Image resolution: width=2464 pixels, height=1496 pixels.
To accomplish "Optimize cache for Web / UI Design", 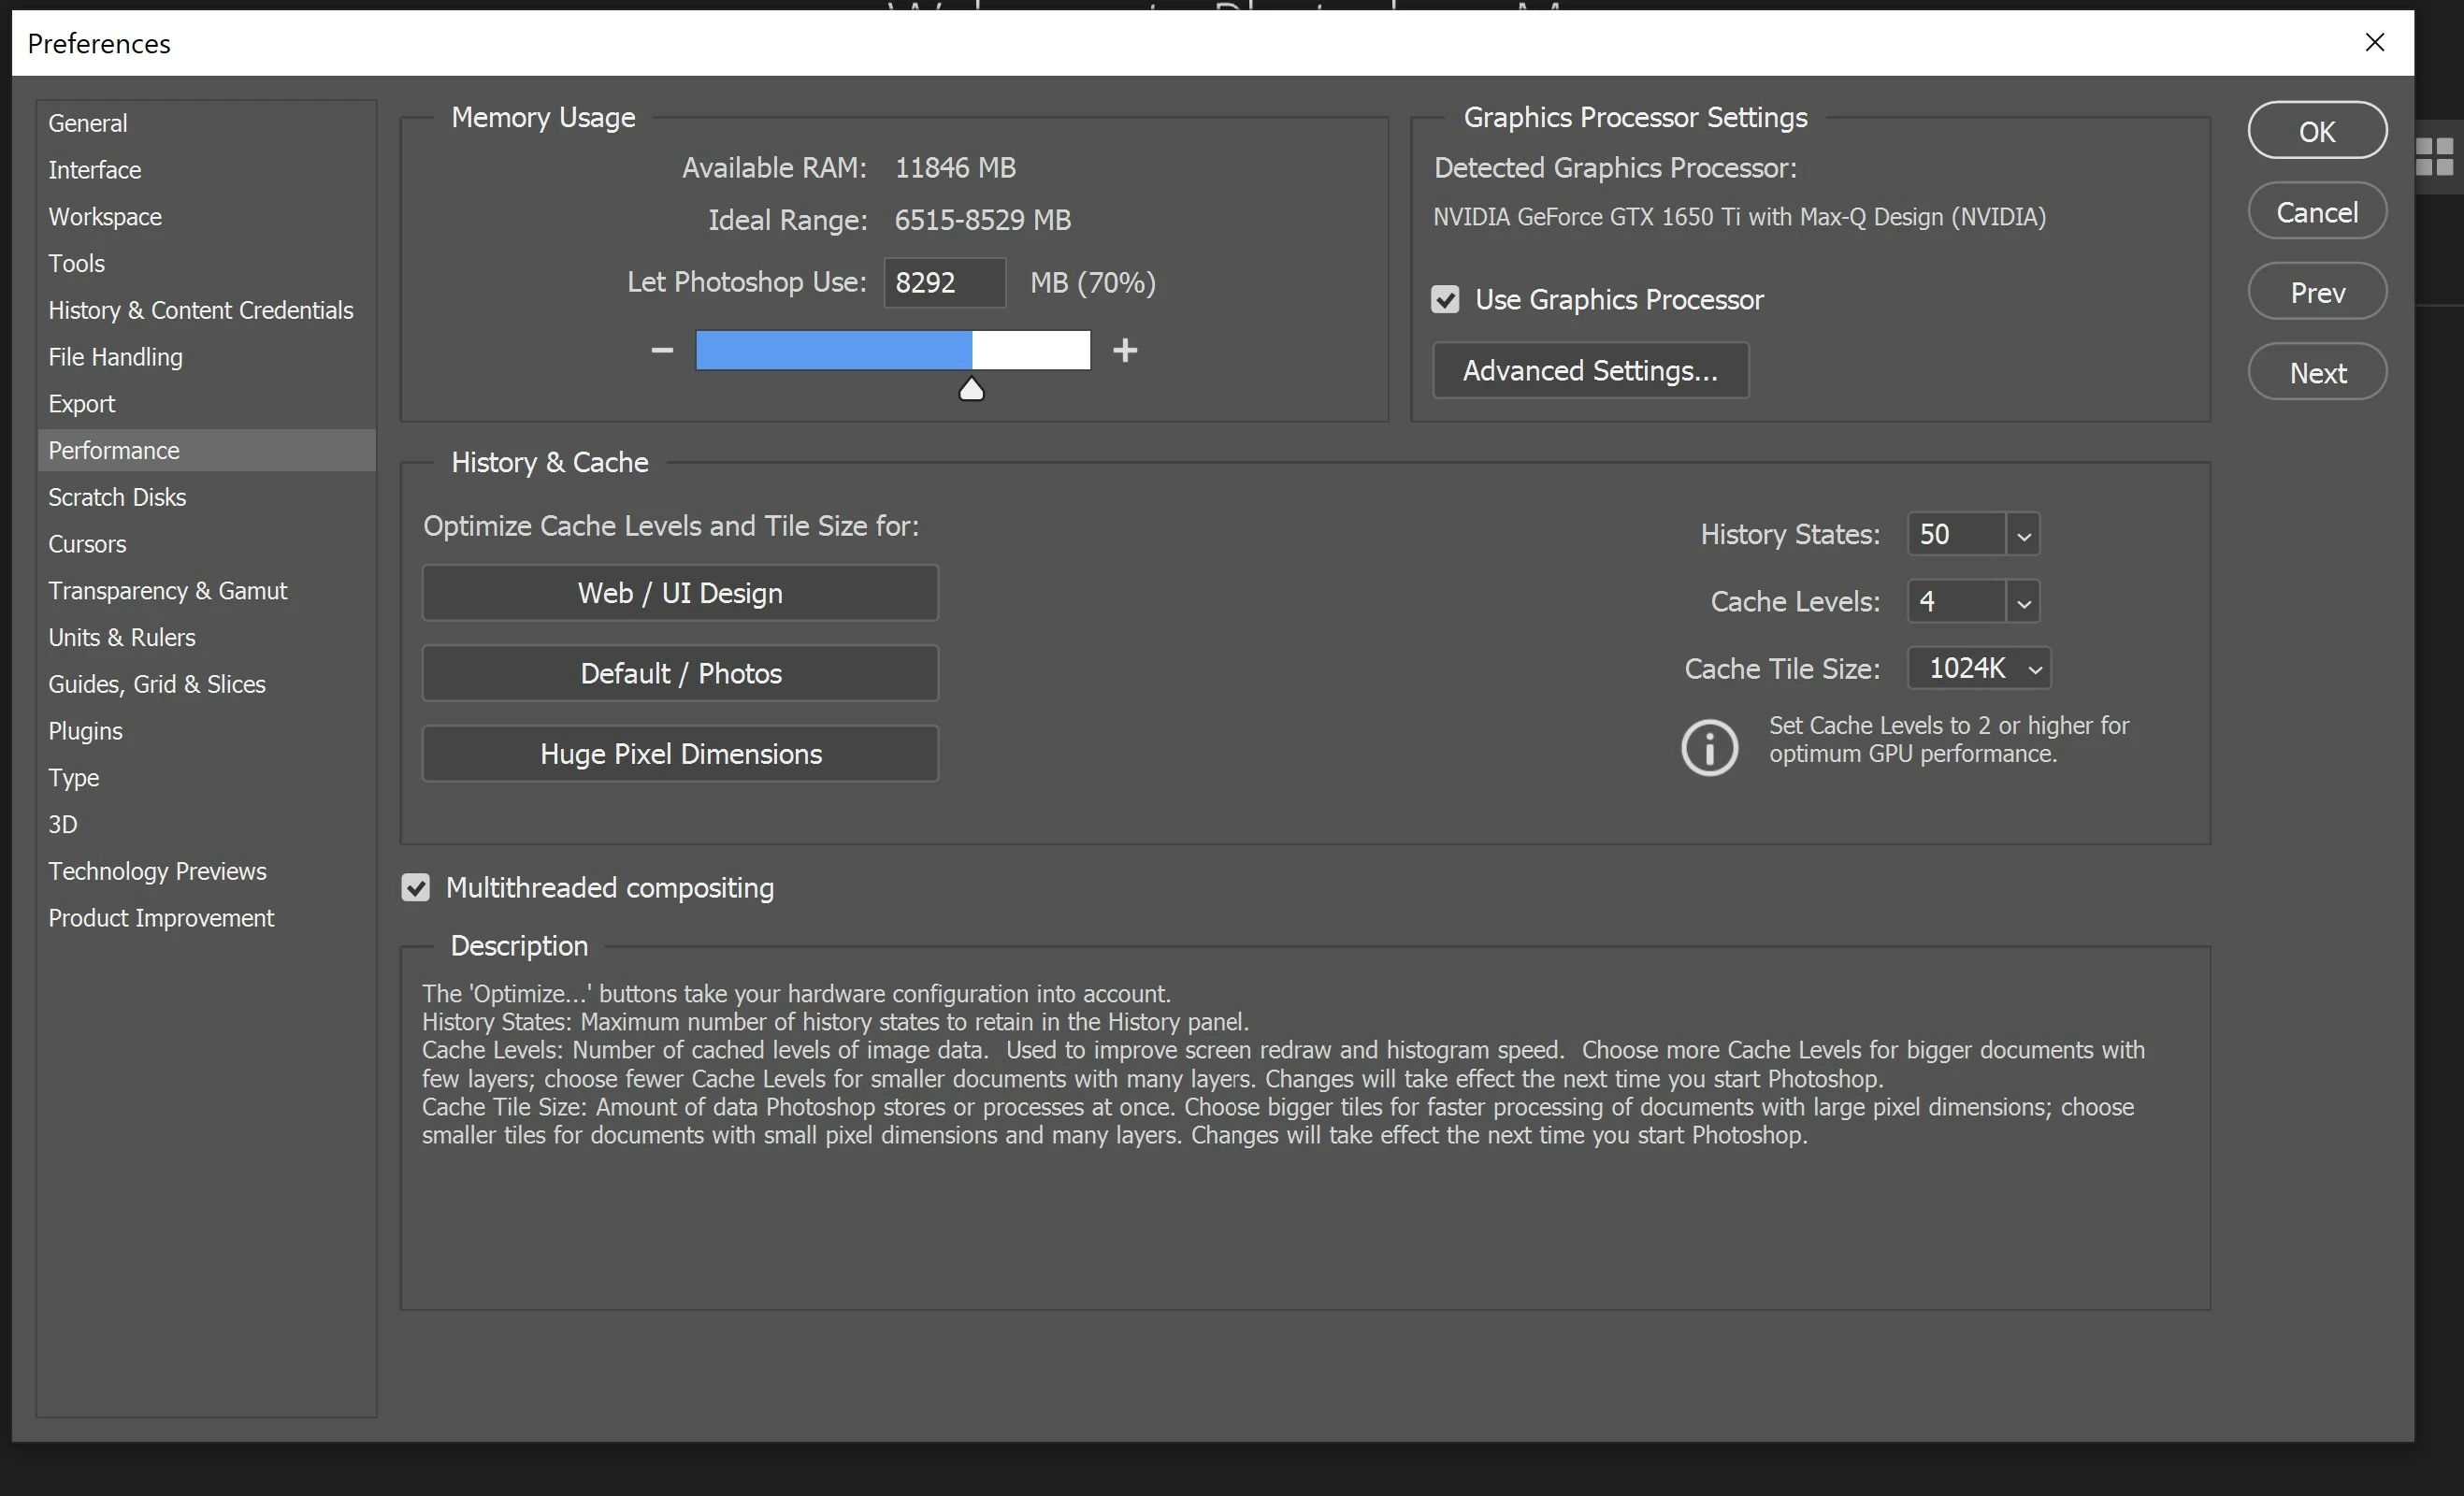I will pyautogui.click(x=680, y=593).
